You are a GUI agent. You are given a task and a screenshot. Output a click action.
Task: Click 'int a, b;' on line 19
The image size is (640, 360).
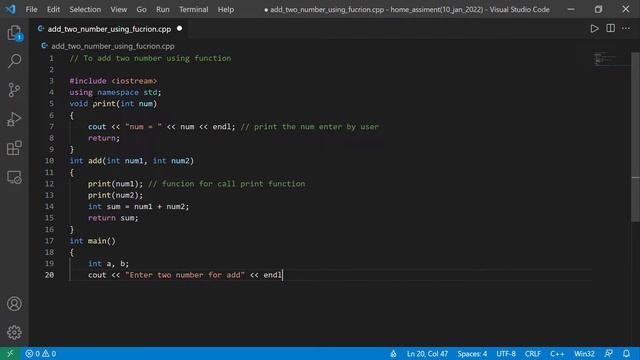coord(109,264)
